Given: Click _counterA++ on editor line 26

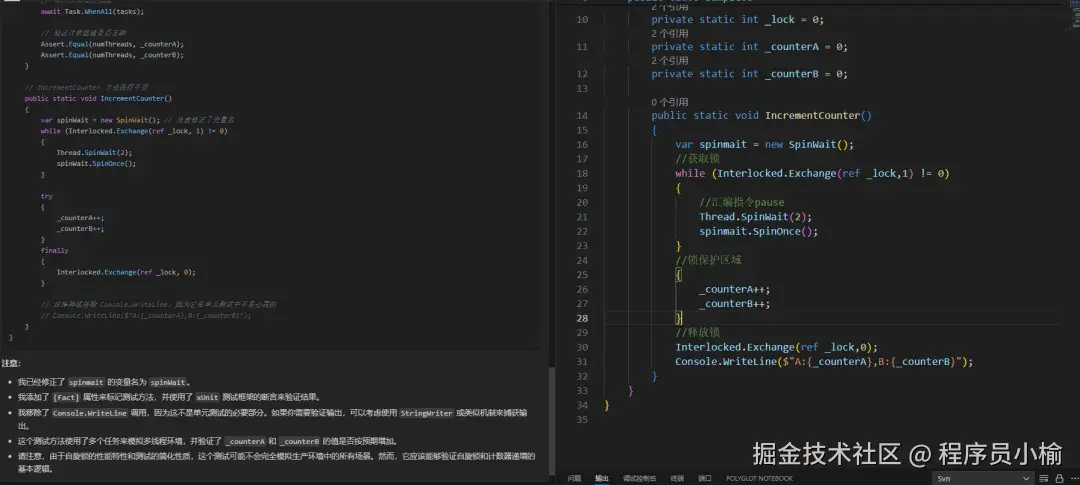Looking at the screenshot, I should point(734,289).
